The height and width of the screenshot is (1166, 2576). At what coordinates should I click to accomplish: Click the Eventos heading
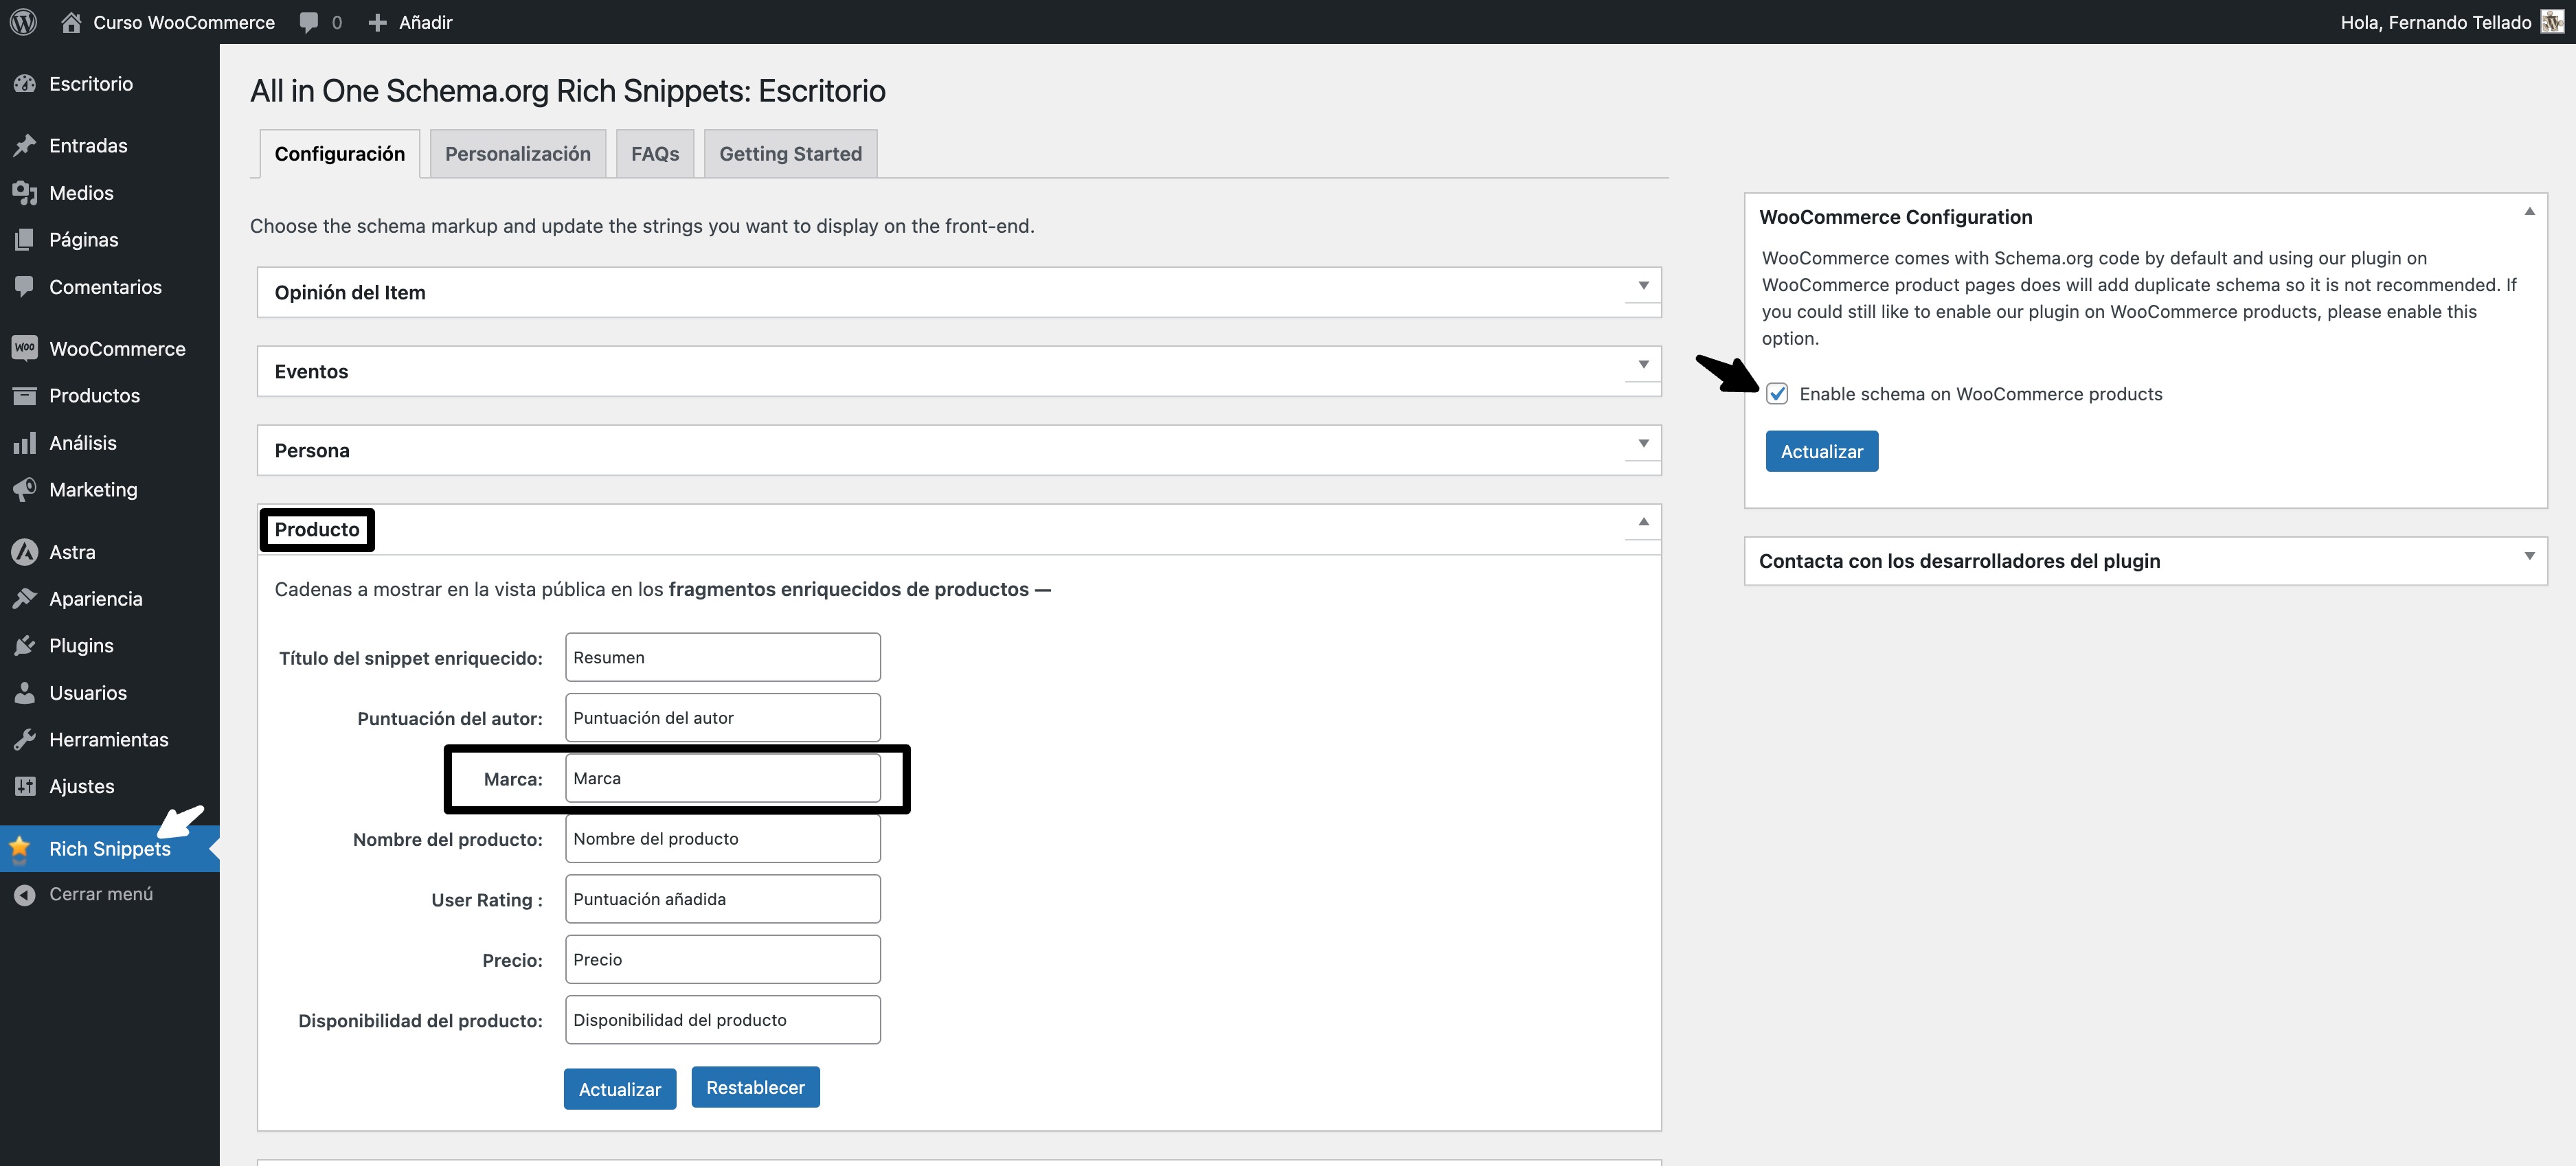coord(311,372)
